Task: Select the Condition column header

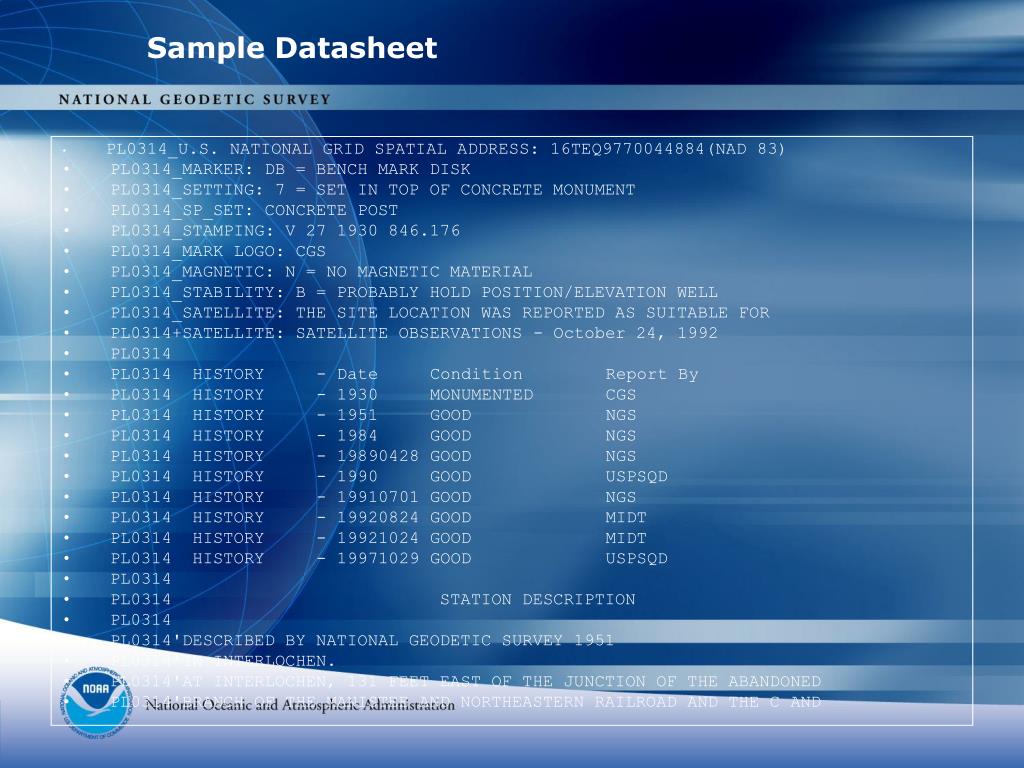Action: 476,374
